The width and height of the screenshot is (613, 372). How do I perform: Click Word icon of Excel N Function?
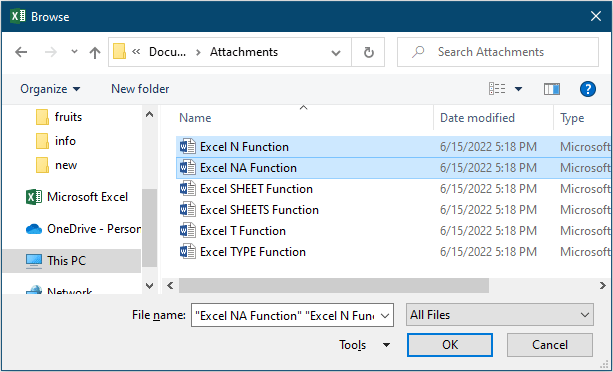coord(188,147)
